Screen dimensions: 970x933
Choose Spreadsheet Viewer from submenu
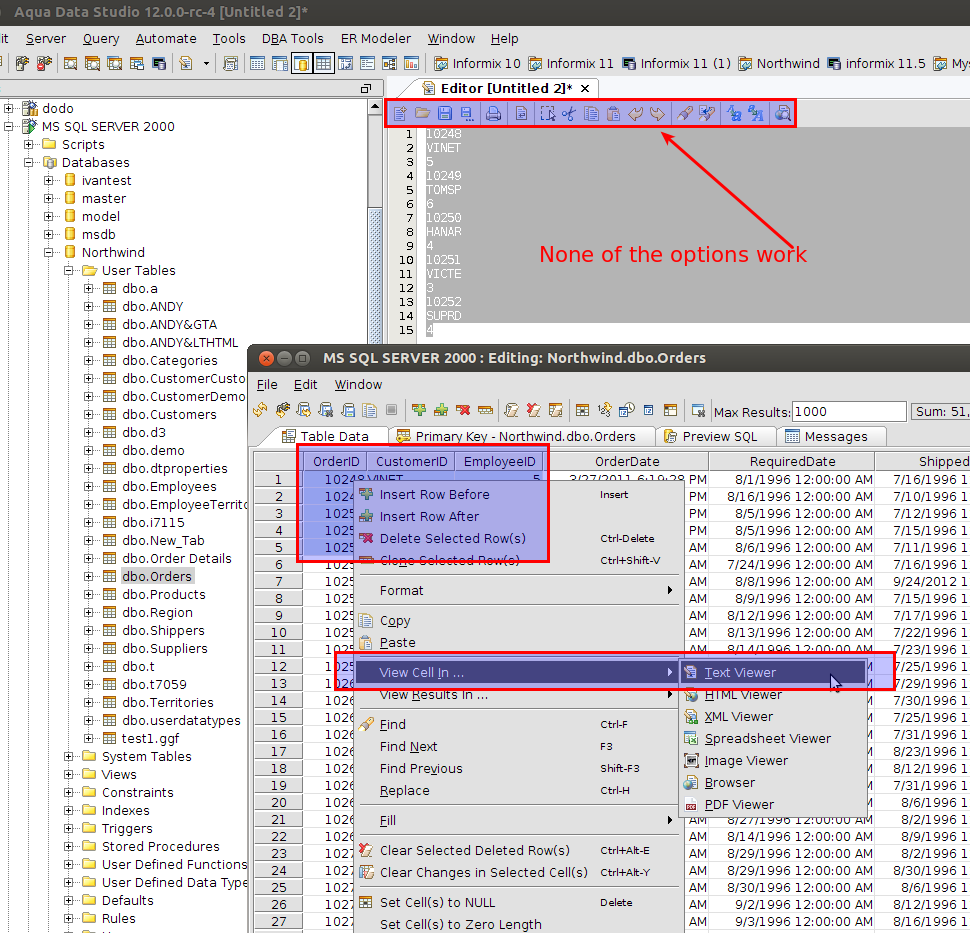pyautogui.click(x=773, y=738)
